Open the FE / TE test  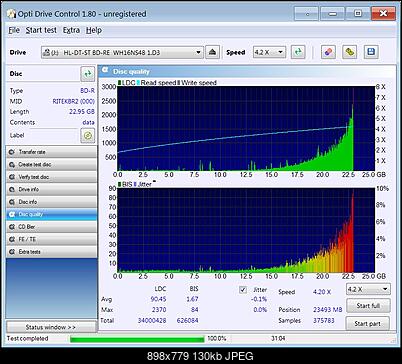coord(51,239)
